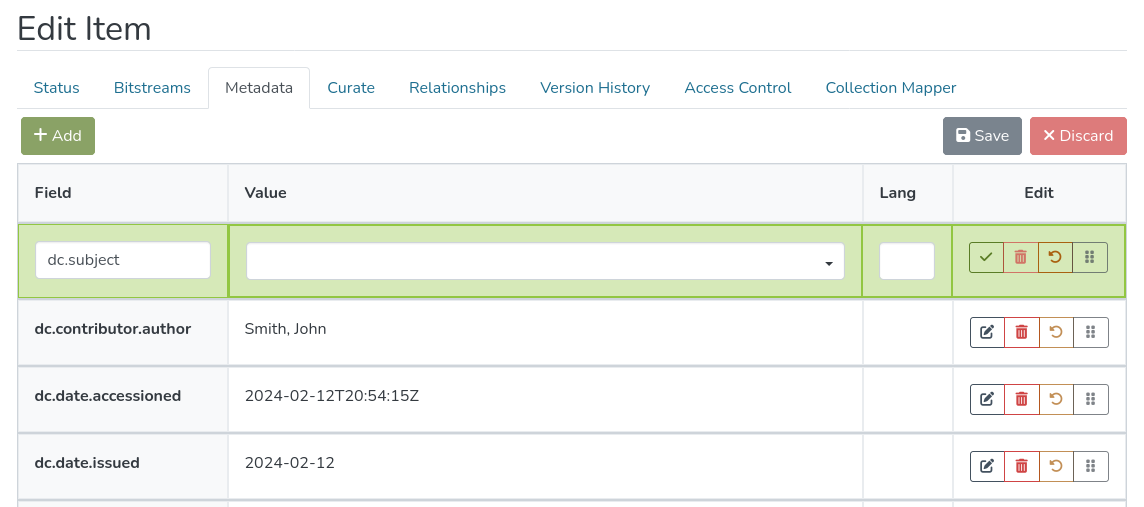Delete the dc.subject row with trash icon
Screen dimensions: 1144x507
click(x=1021, y=257)
